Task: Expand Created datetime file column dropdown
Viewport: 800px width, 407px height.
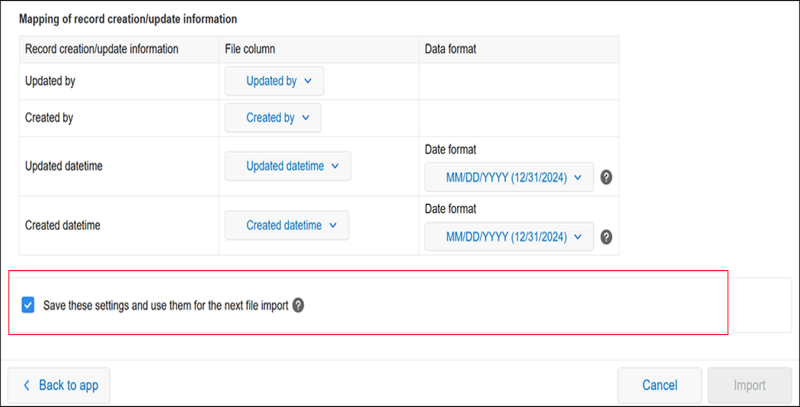Action: click(x=286, y=226)
